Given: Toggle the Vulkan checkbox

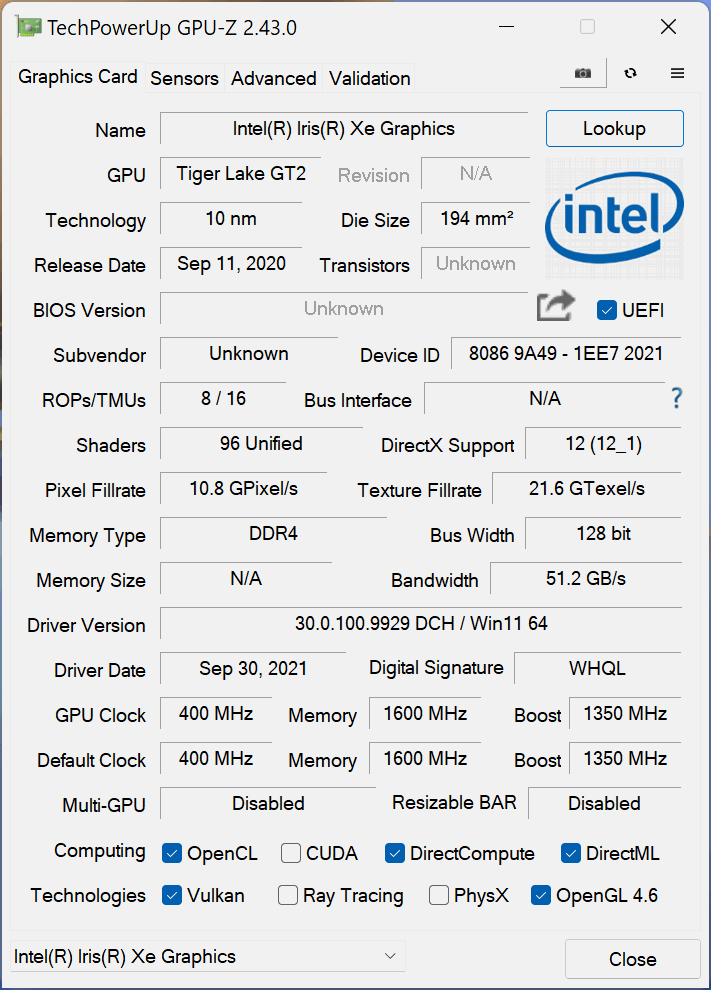Looking at the screenshot, I should coord(172,895).
